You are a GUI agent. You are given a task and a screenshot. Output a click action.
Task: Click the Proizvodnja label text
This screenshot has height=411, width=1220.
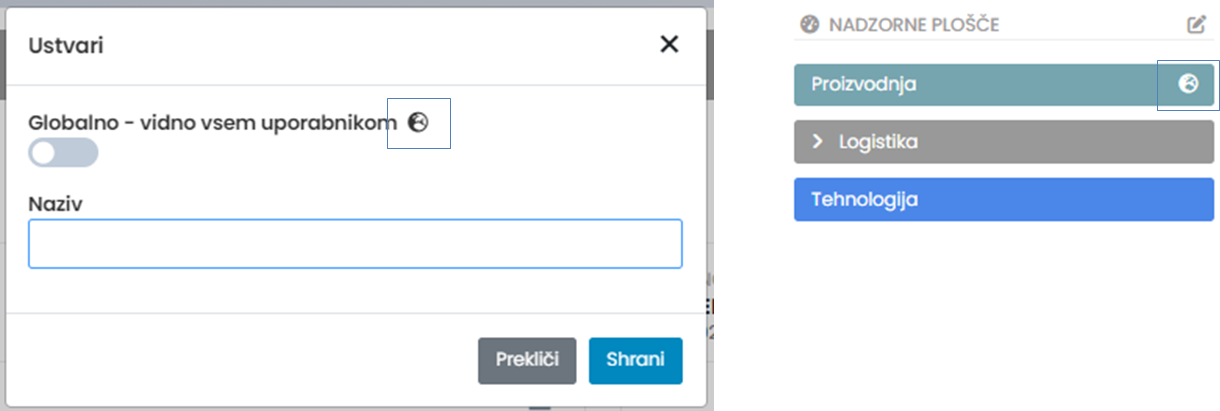click(x=863, y=85)
